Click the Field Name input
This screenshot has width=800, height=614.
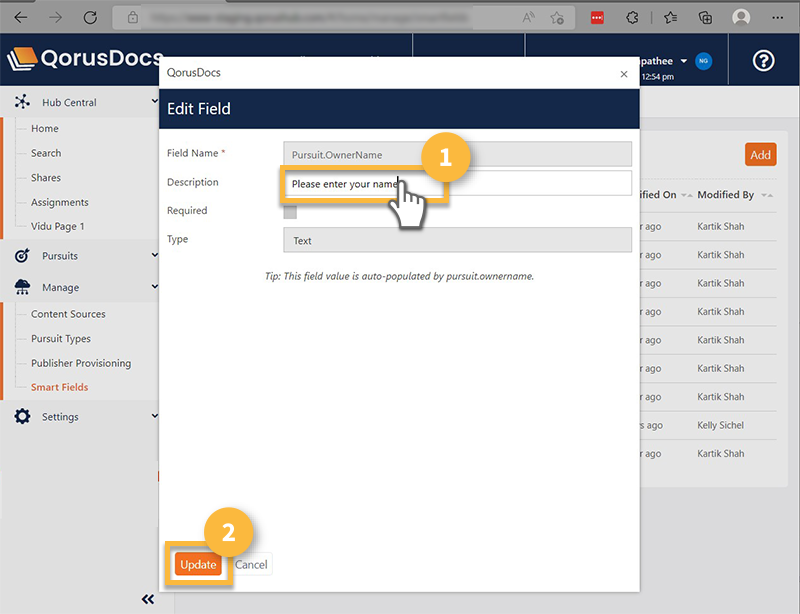pyautogui.click(x=457, y=154)
